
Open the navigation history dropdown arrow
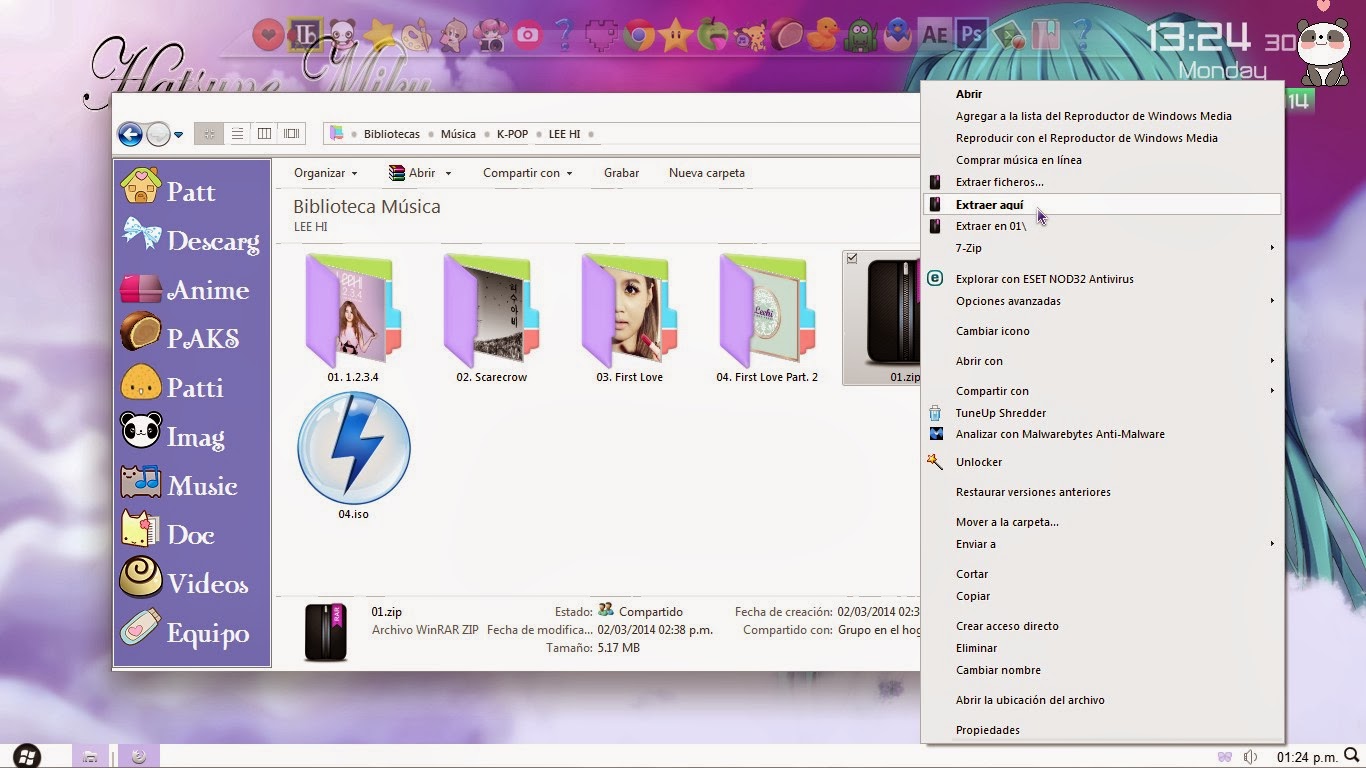[178, 134]
